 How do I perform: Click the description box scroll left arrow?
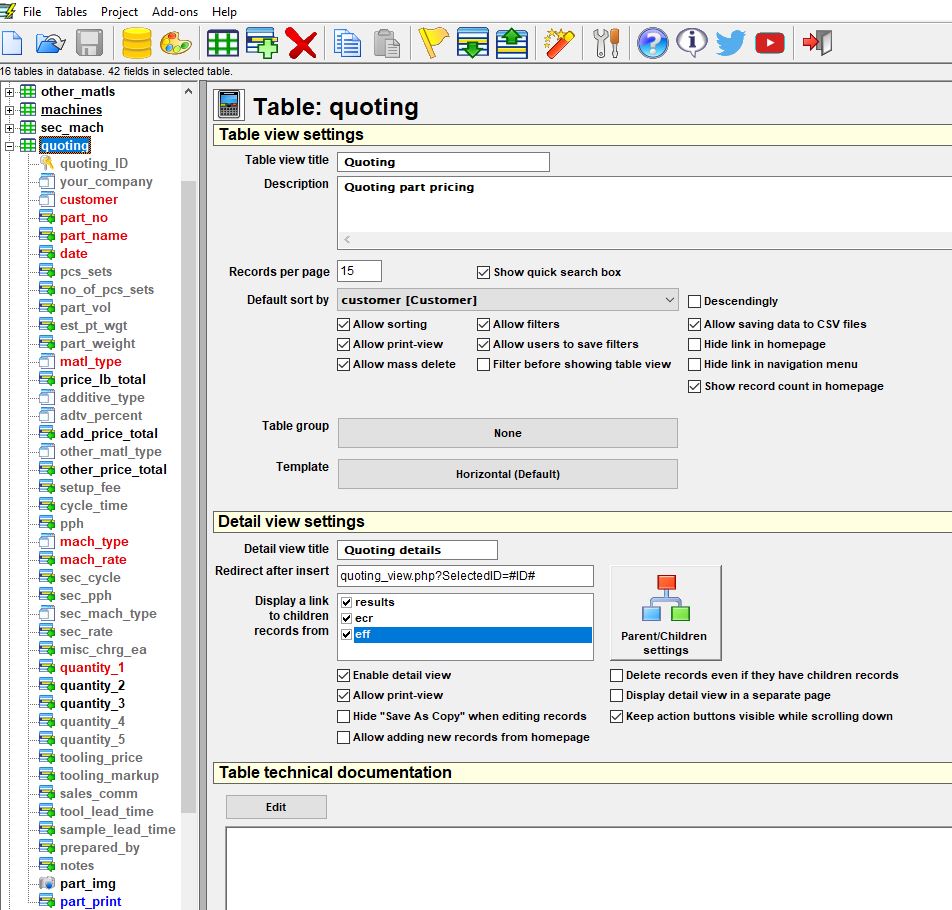(347, 240)
